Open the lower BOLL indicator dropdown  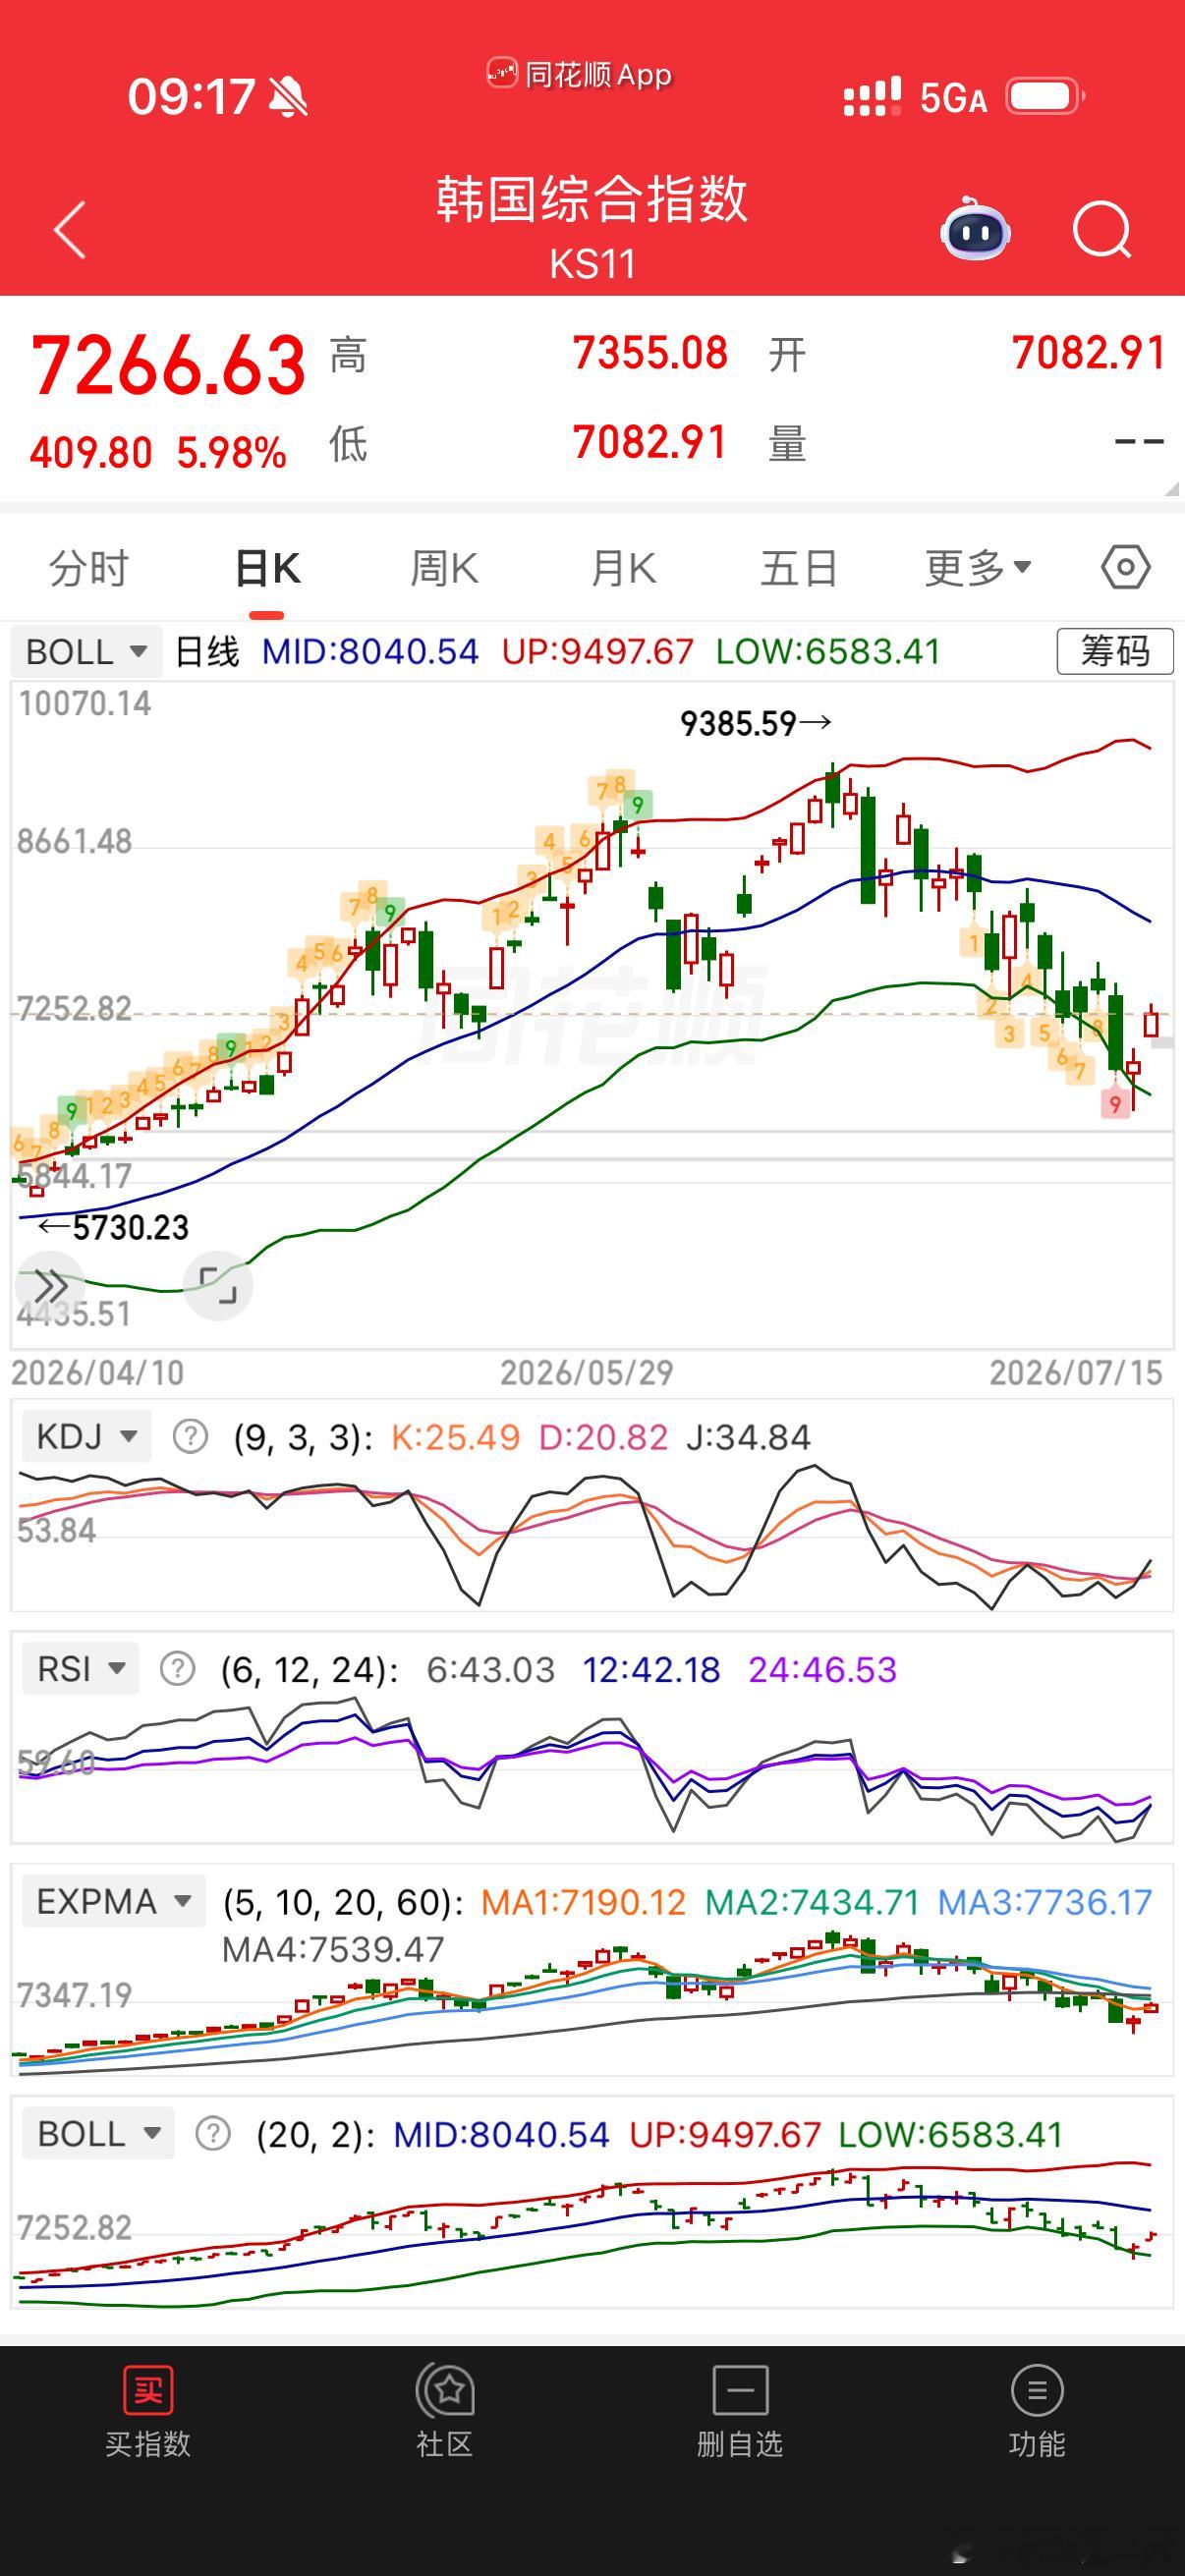click(x=98, y=2135)
